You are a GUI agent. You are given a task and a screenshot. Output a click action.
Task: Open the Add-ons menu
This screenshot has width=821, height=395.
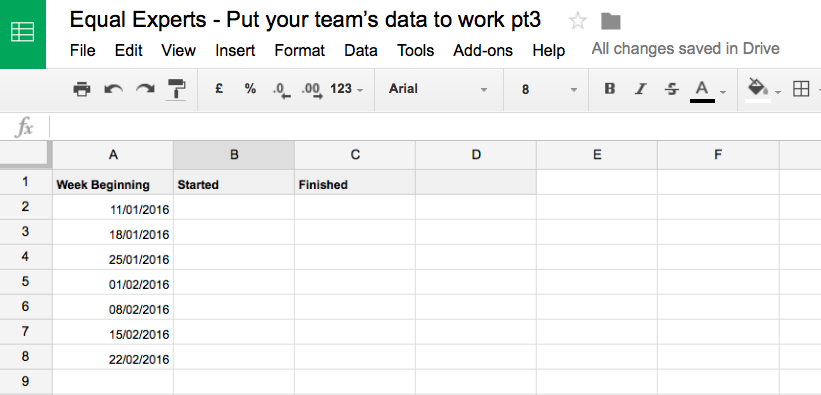pos(483,51)
